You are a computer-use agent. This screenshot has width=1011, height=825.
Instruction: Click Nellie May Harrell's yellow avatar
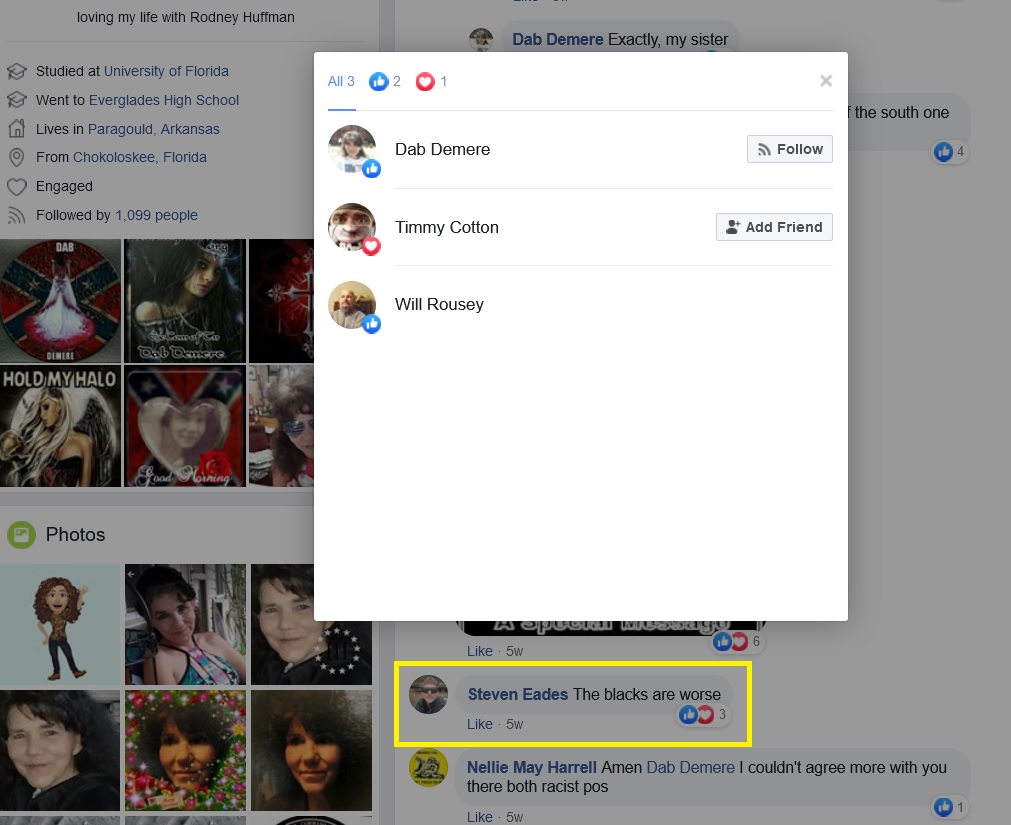pyautogui.click(x=428, y=768)
